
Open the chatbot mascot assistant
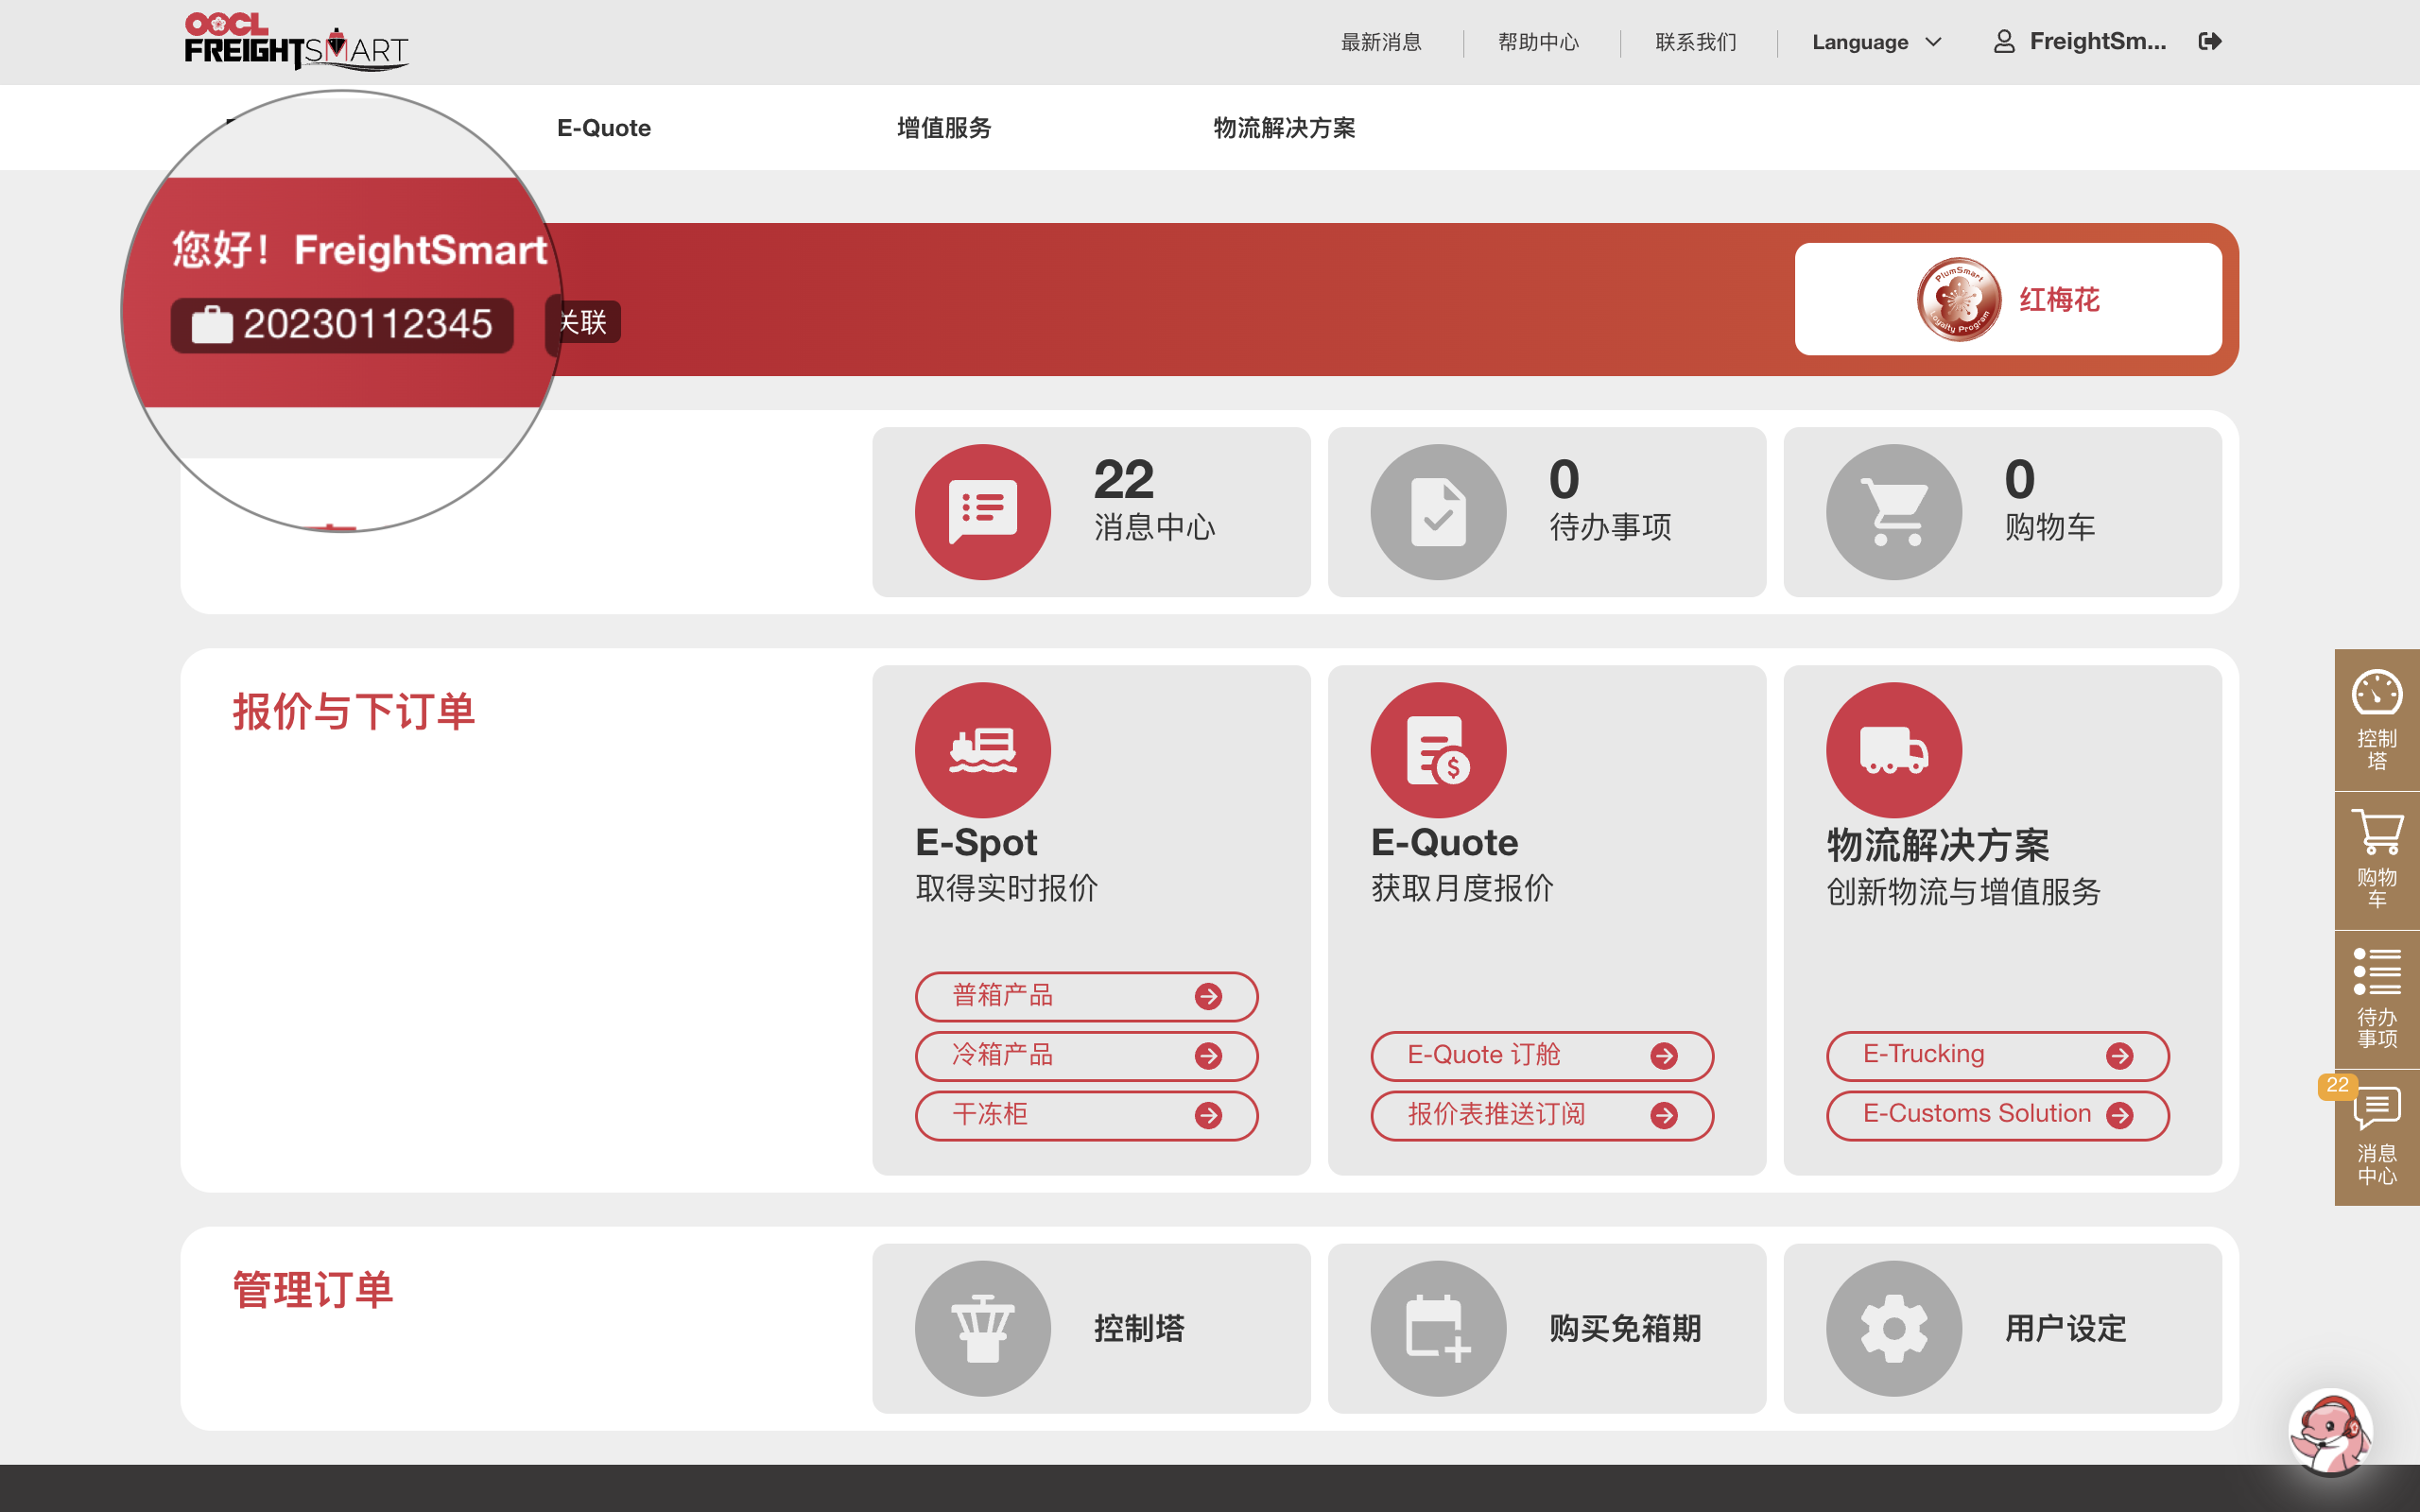coord(2330,1430)
